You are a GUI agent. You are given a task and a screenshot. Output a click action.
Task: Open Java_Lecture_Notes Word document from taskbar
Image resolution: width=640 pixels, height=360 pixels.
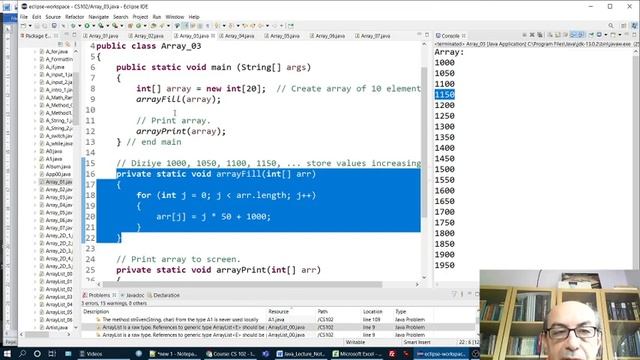(x=301, y=354)
